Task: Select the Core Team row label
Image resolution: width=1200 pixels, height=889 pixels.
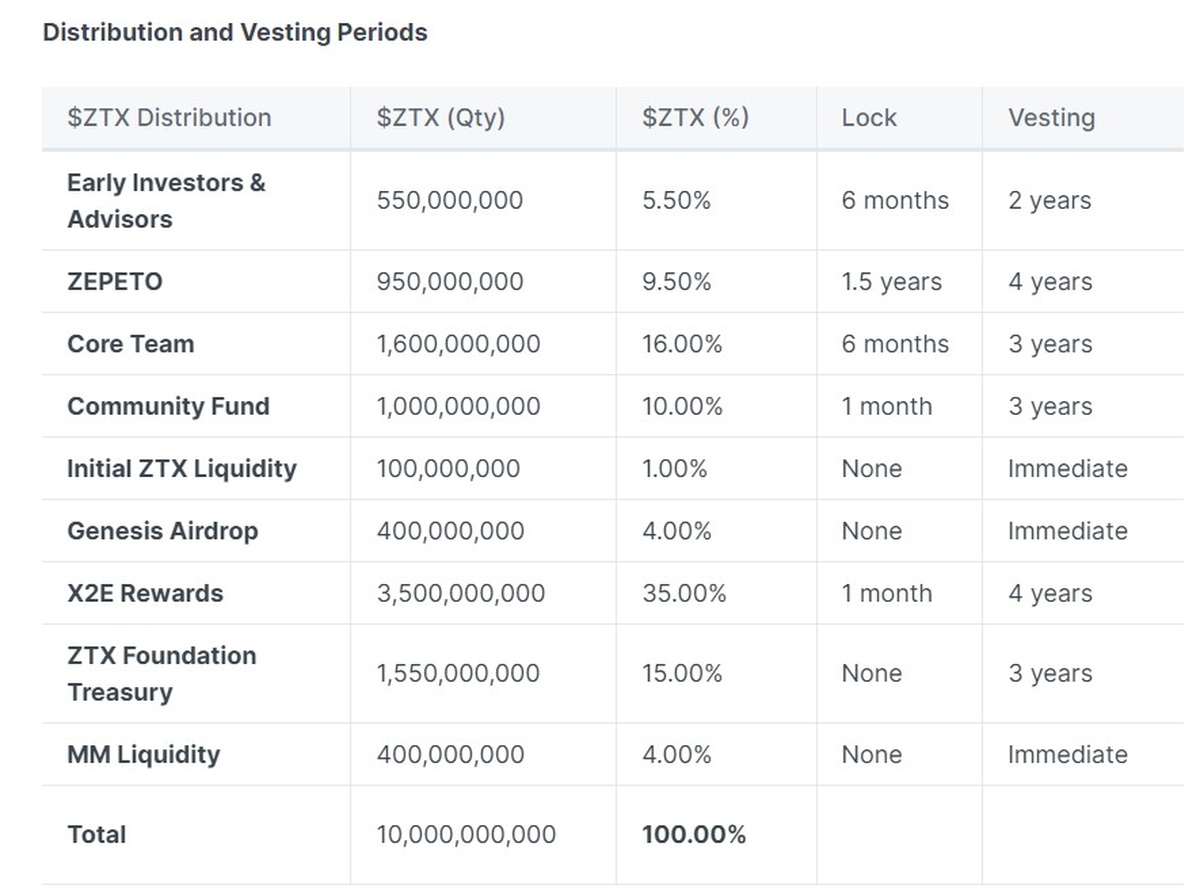Action: [131, 344]
